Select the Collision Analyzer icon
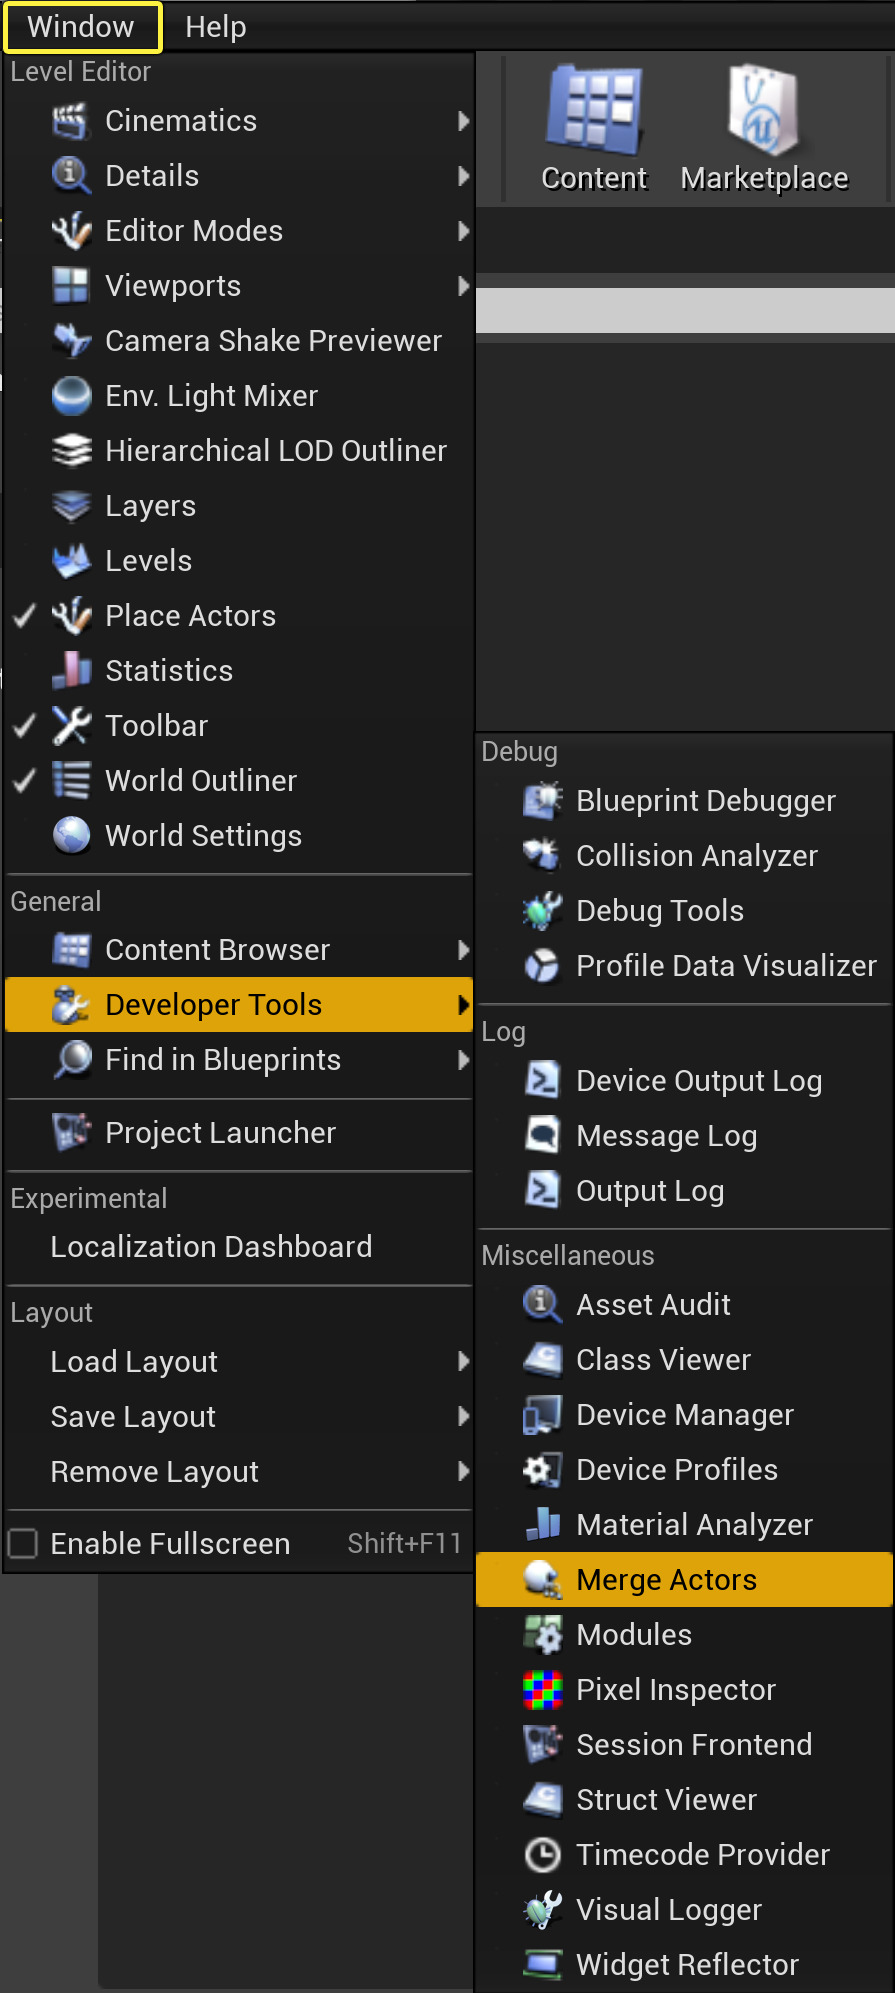This screenshot has height=1993, width=895. point(543,856)
